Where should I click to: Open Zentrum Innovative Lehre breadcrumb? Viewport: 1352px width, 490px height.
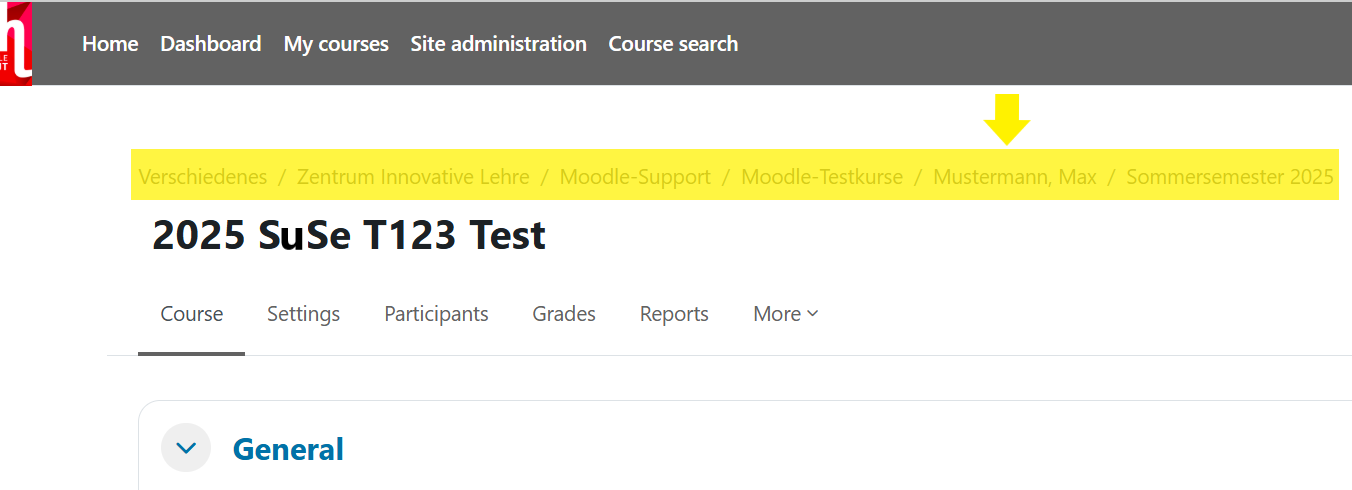click(x=413, y=177)
